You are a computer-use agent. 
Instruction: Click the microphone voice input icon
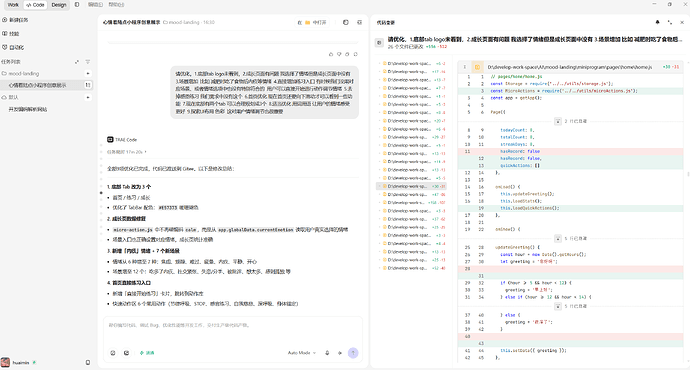click(x=327, y=353)
